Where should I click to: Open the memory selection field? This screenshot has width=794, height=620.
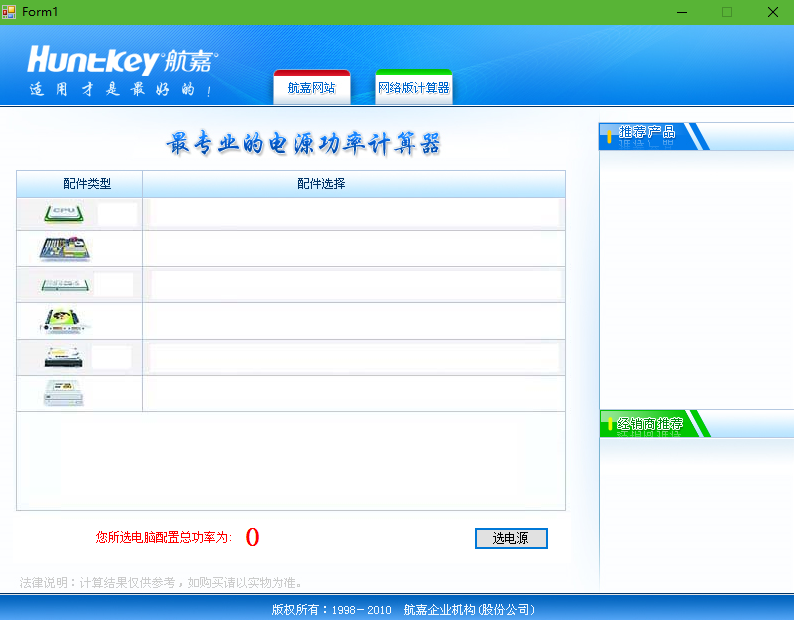coord(356,285)
